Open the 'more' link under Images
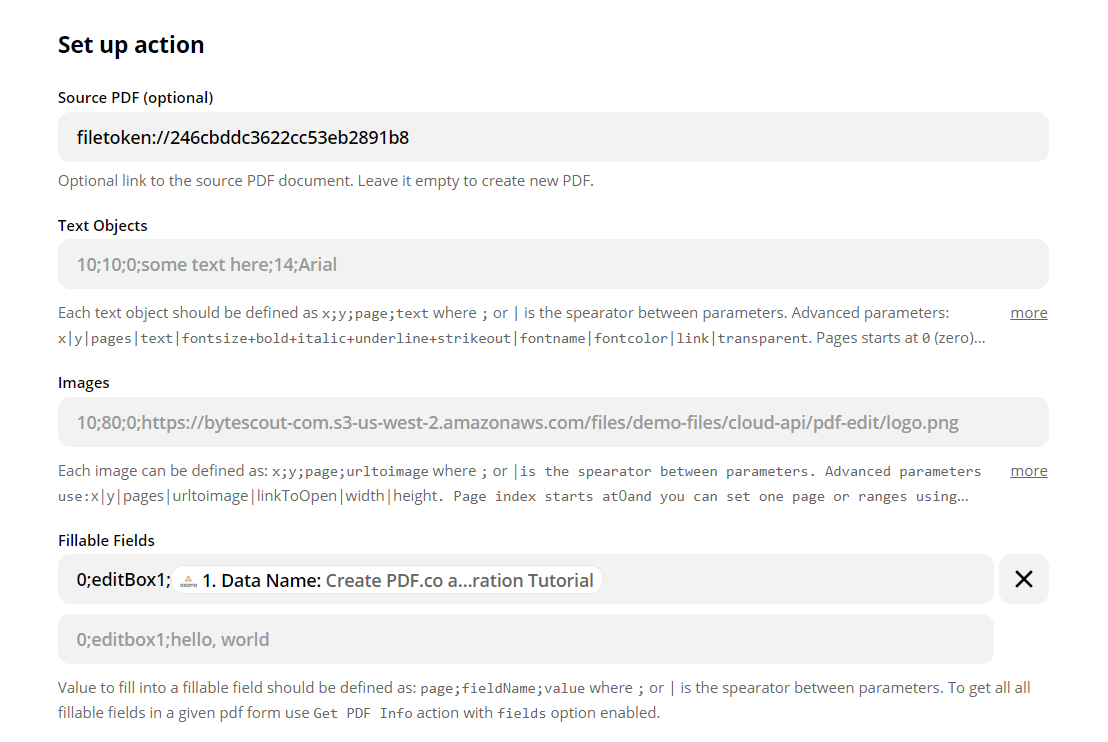Viewport: 1108px width, 742px height. click(1028, 470)
